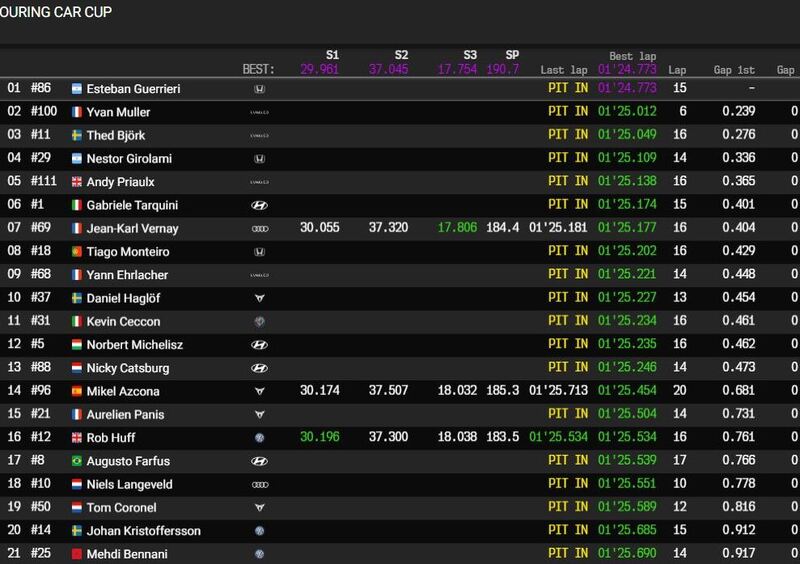Click the Alfa Romeo logo beside Kevin Ceccon
This screenshot has height=564, width=800.
pyautogui.click(x=259, y=321)
